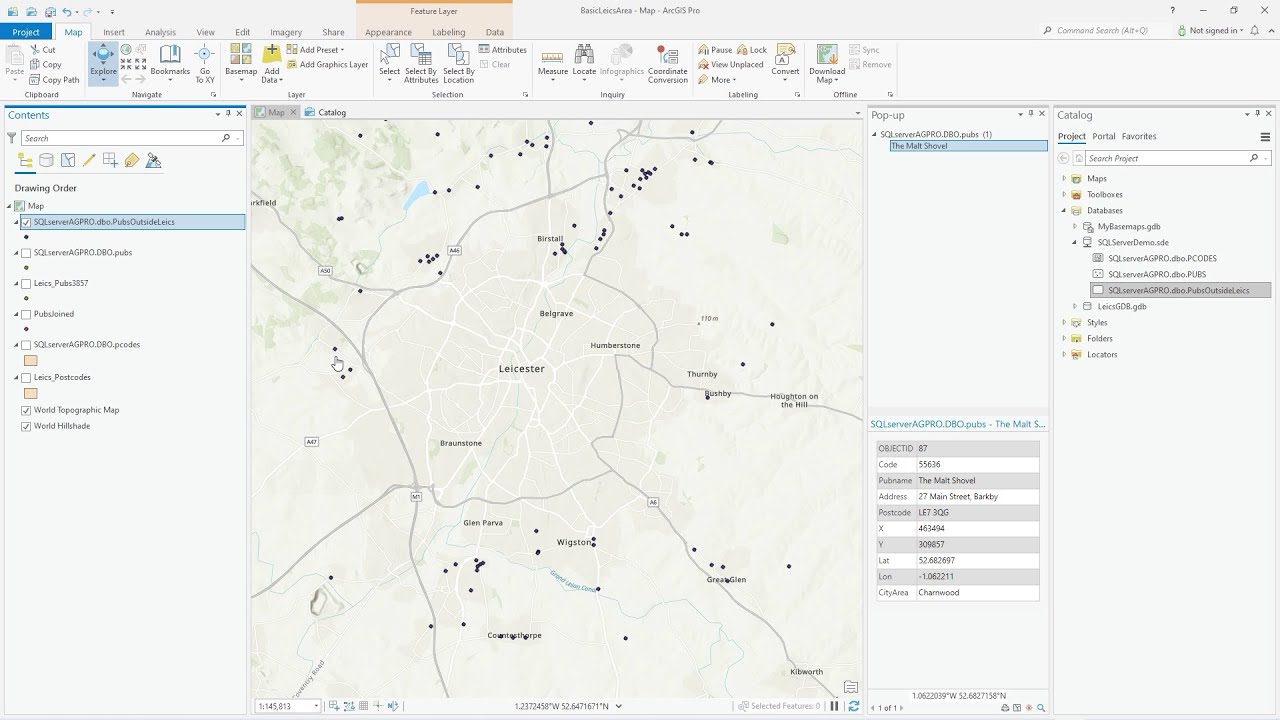Open the Go To XY tool

(205, 63)
